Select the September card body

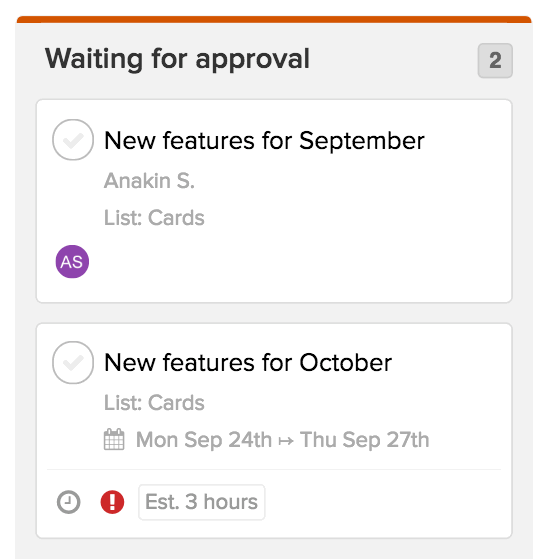coord(274,201)
